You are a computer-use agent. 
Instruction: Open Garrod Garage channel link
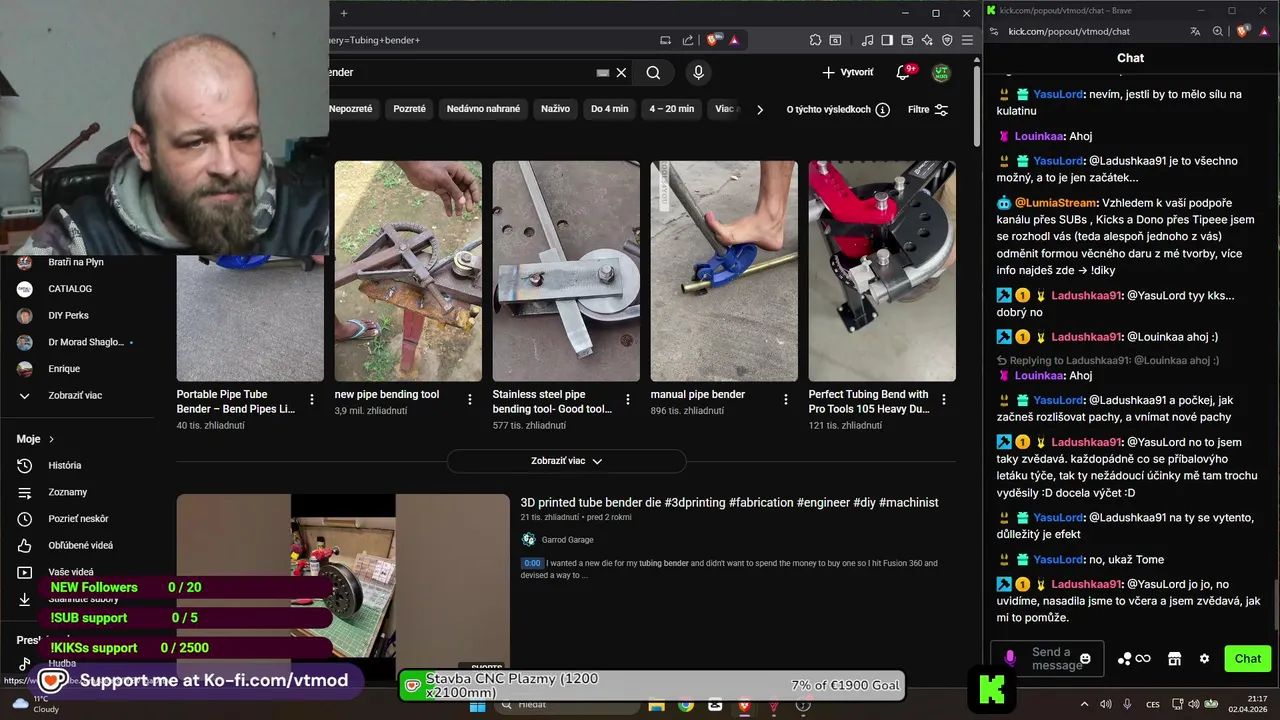(566, 540)
